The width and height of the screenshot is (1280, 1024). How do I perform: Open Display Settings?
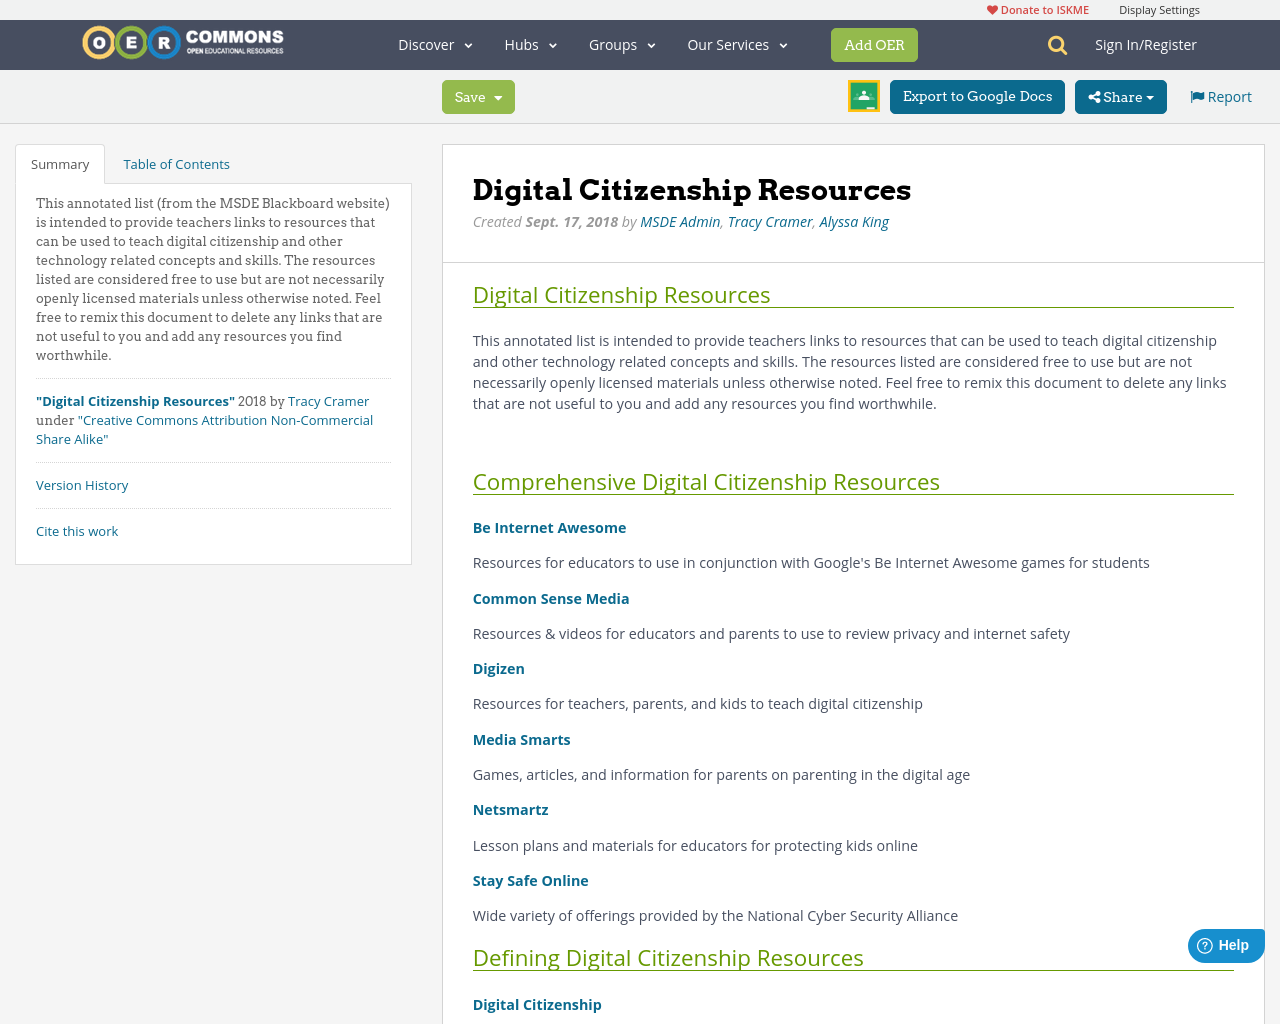click(x=1159, y=10)
